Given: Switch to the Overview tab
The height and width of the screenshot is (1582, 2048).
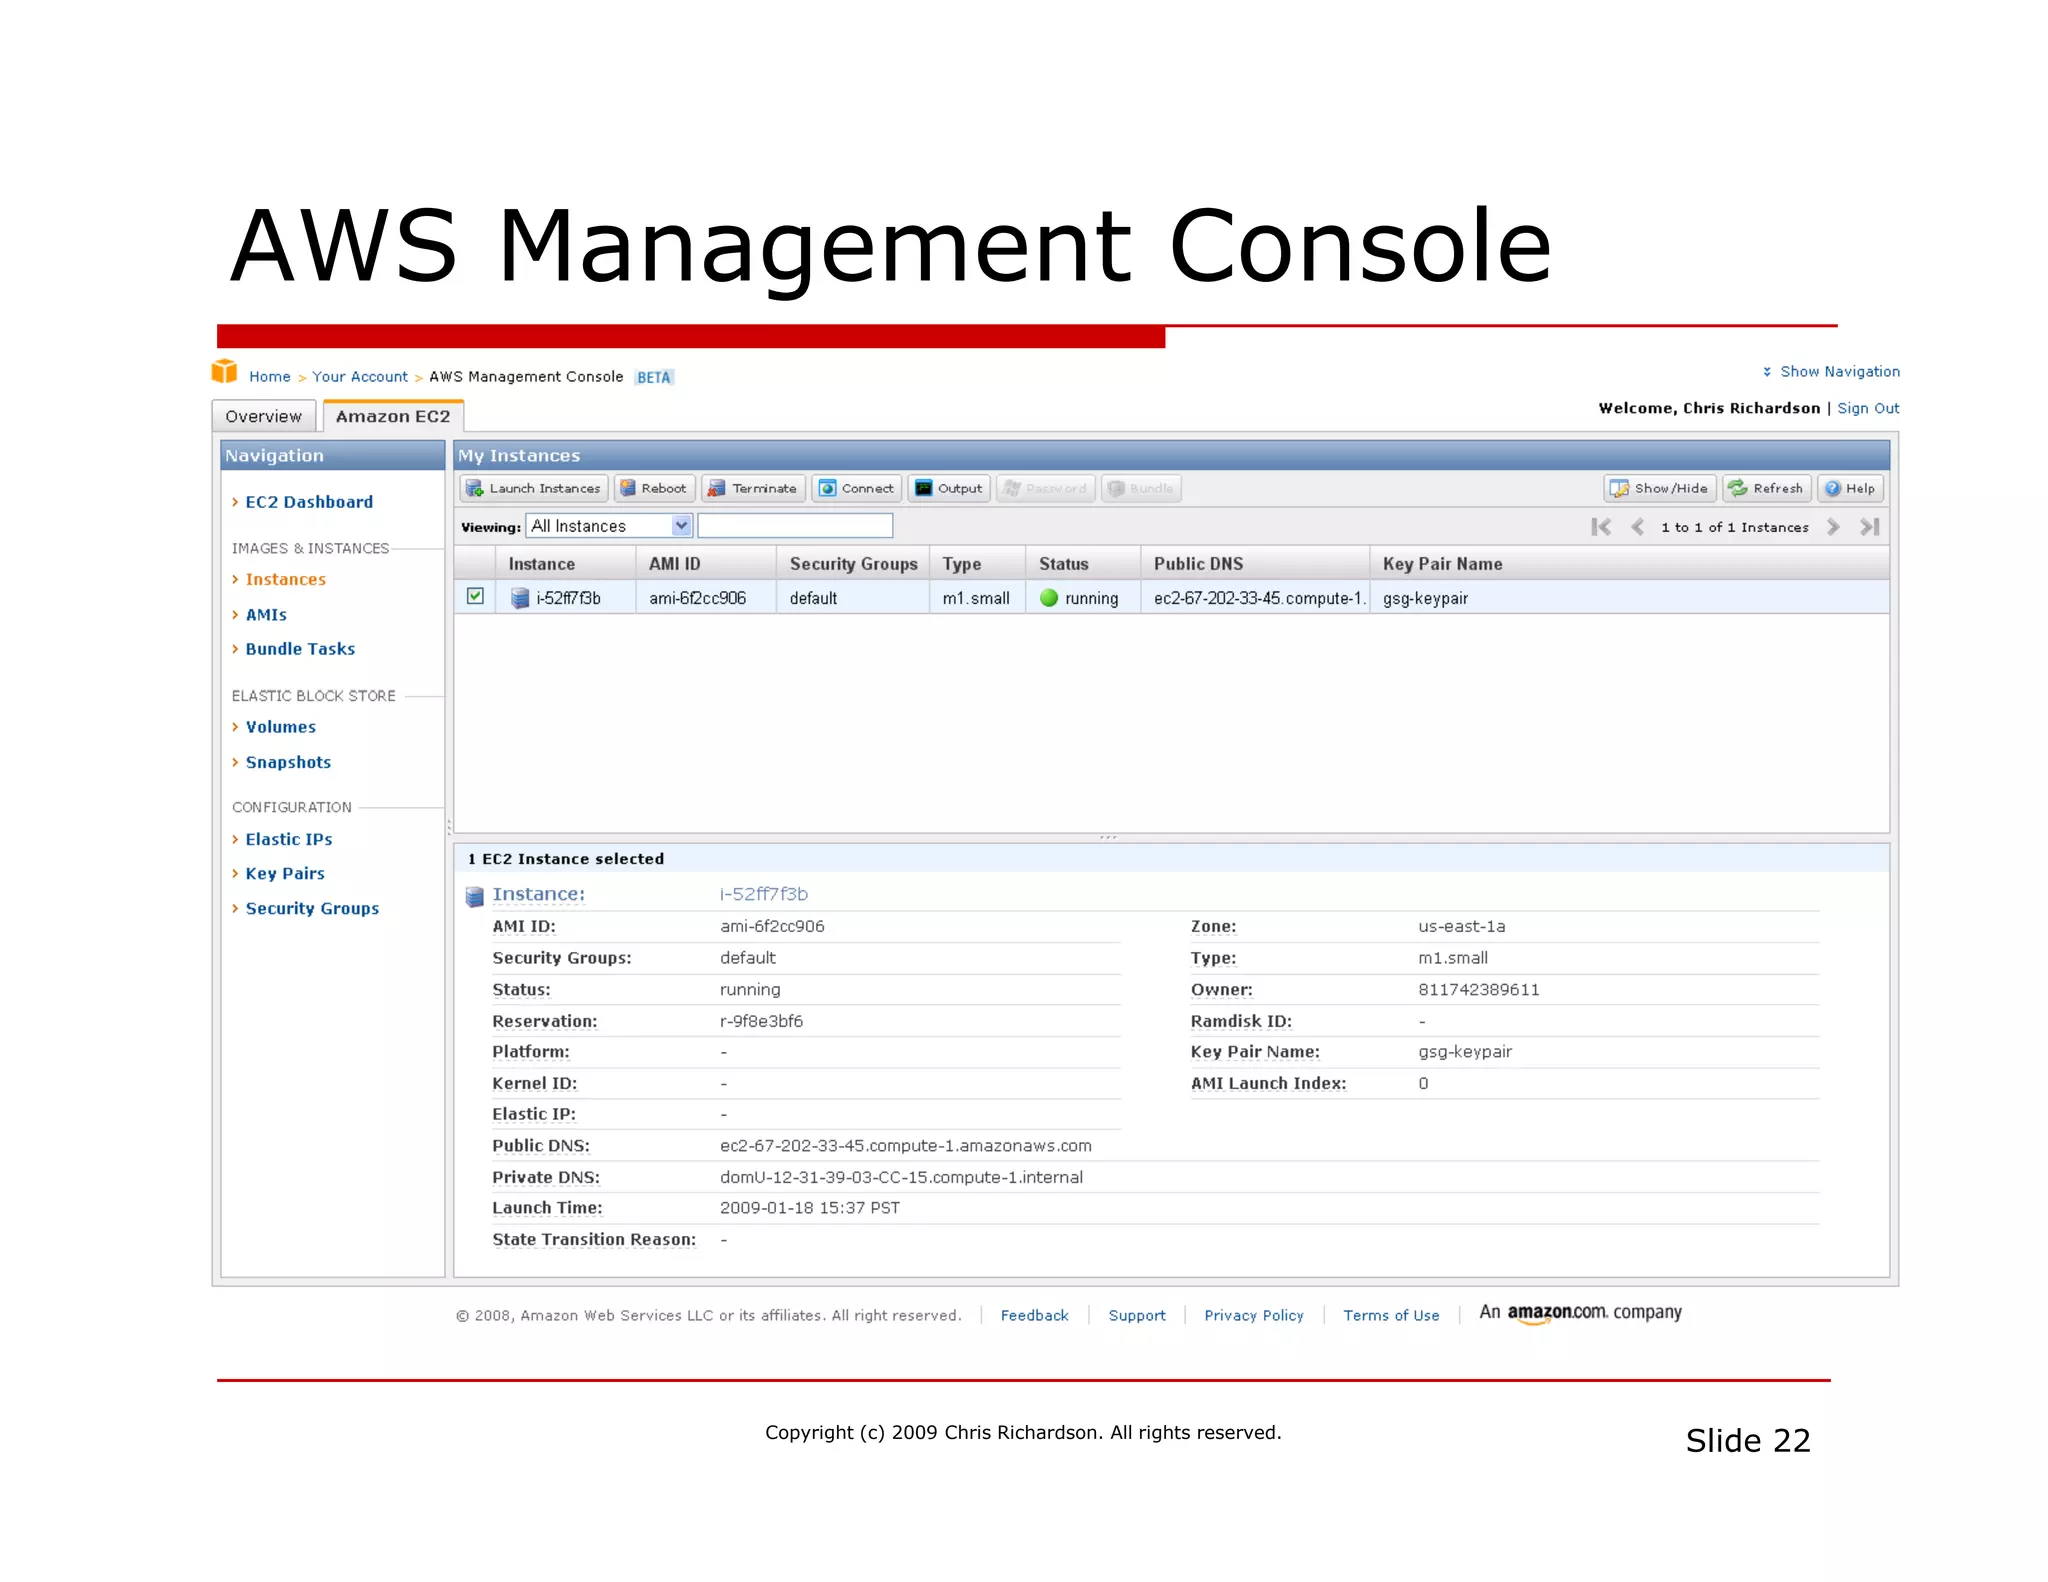Looking at the screenshot, I should click(263, 416).
